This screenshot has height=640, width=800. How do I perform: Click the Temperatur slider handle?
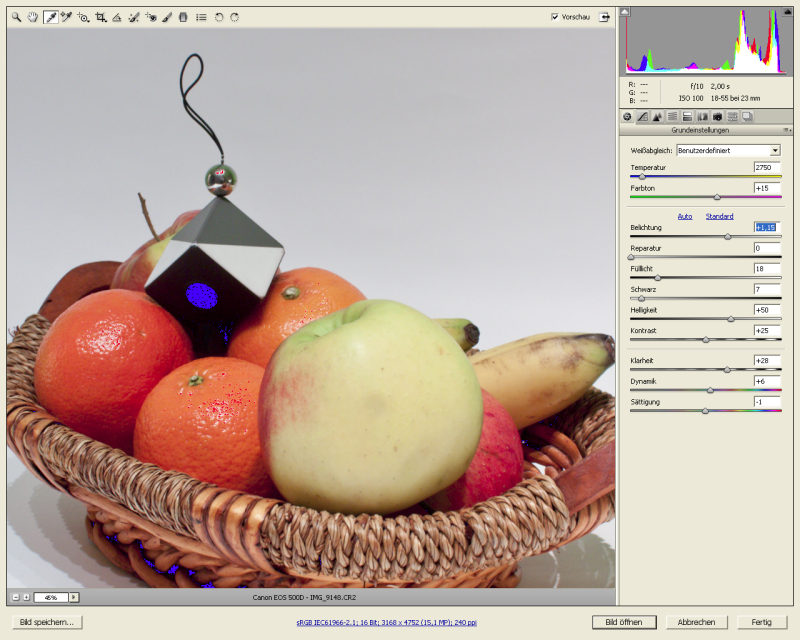click(x=642, y=177)
